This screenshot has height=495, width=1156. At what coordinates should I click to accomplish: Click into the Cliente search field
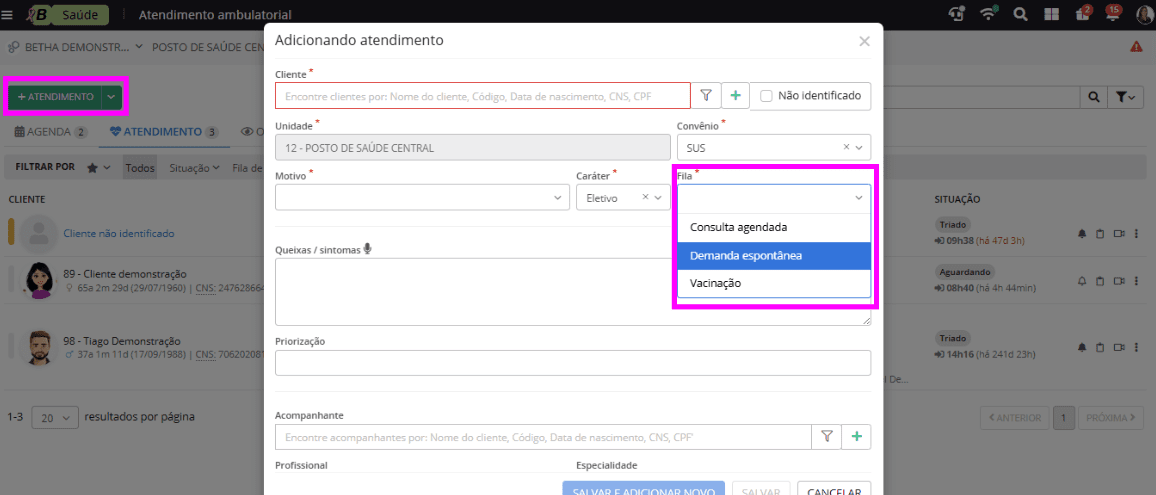[483, 96]
